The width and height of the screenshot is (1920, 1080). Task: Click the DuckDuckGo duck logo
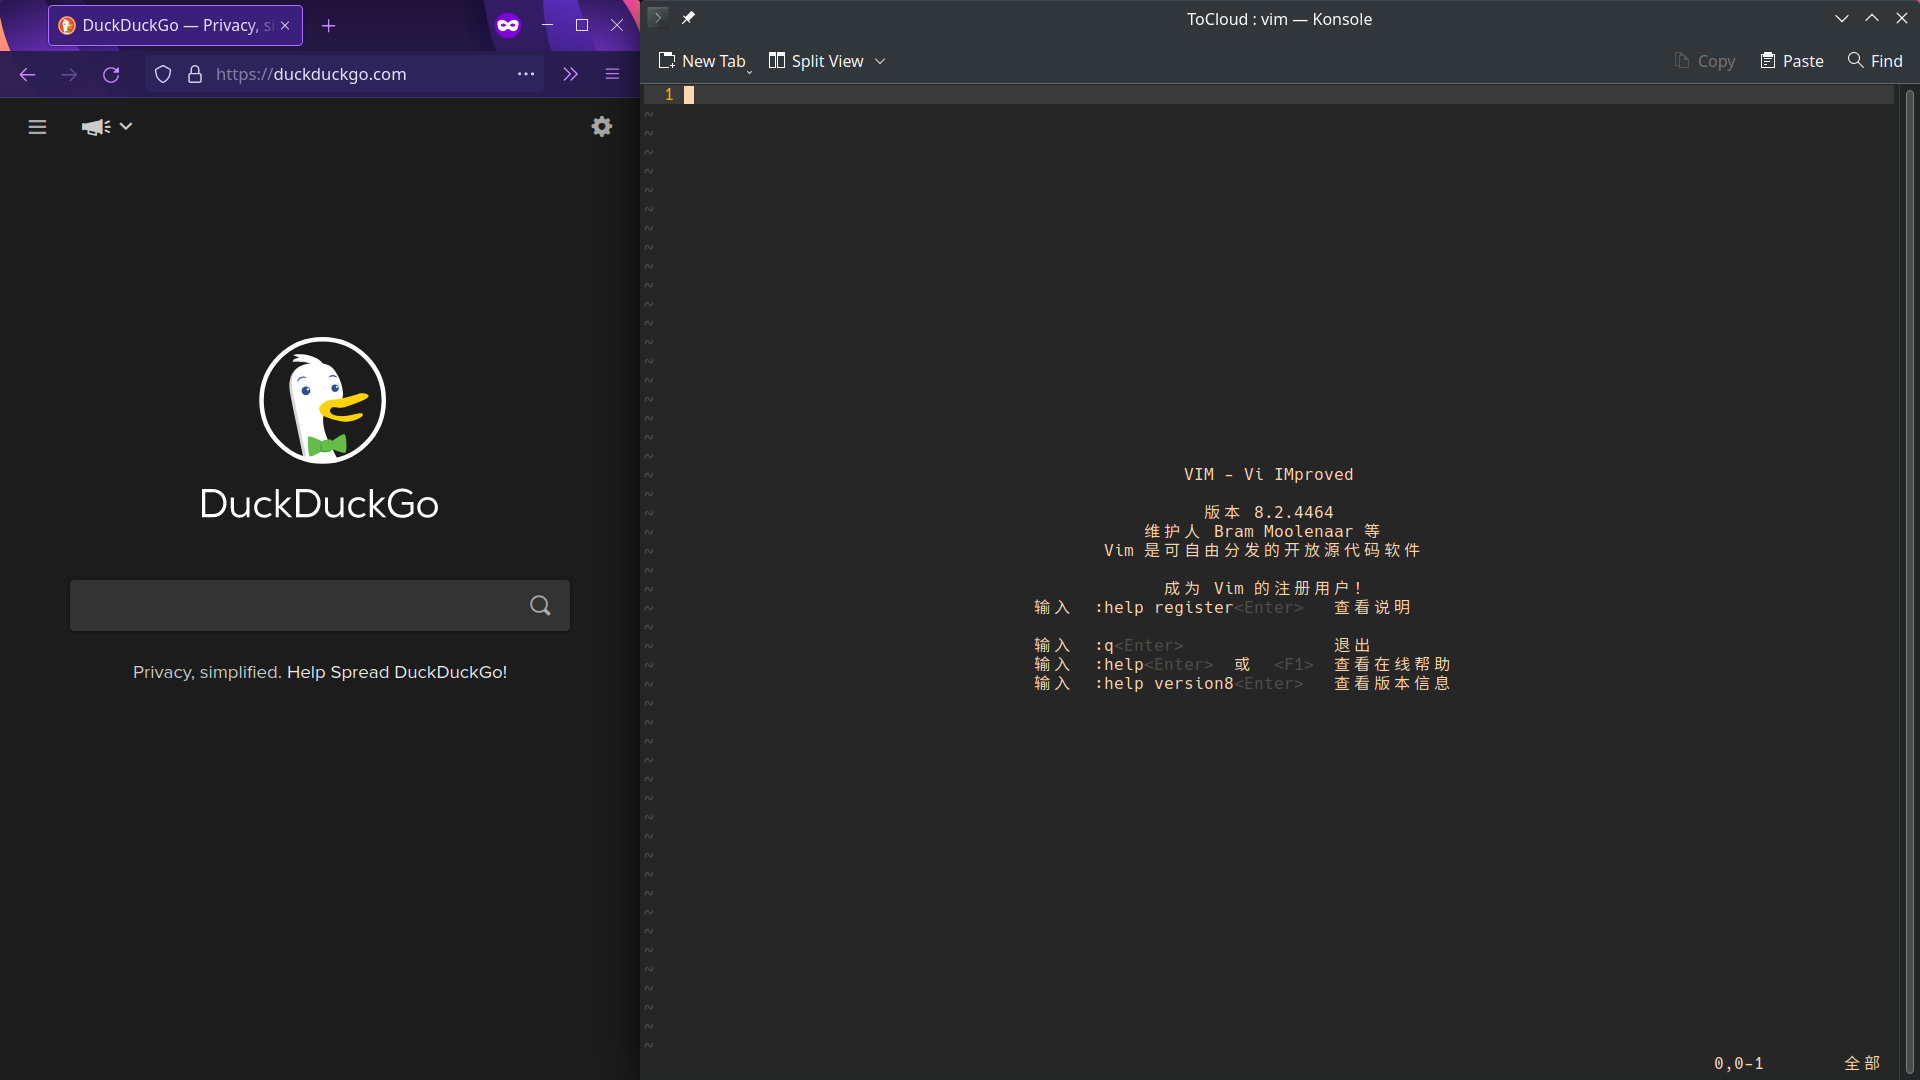pyautogui.click(x=322, y=400)
